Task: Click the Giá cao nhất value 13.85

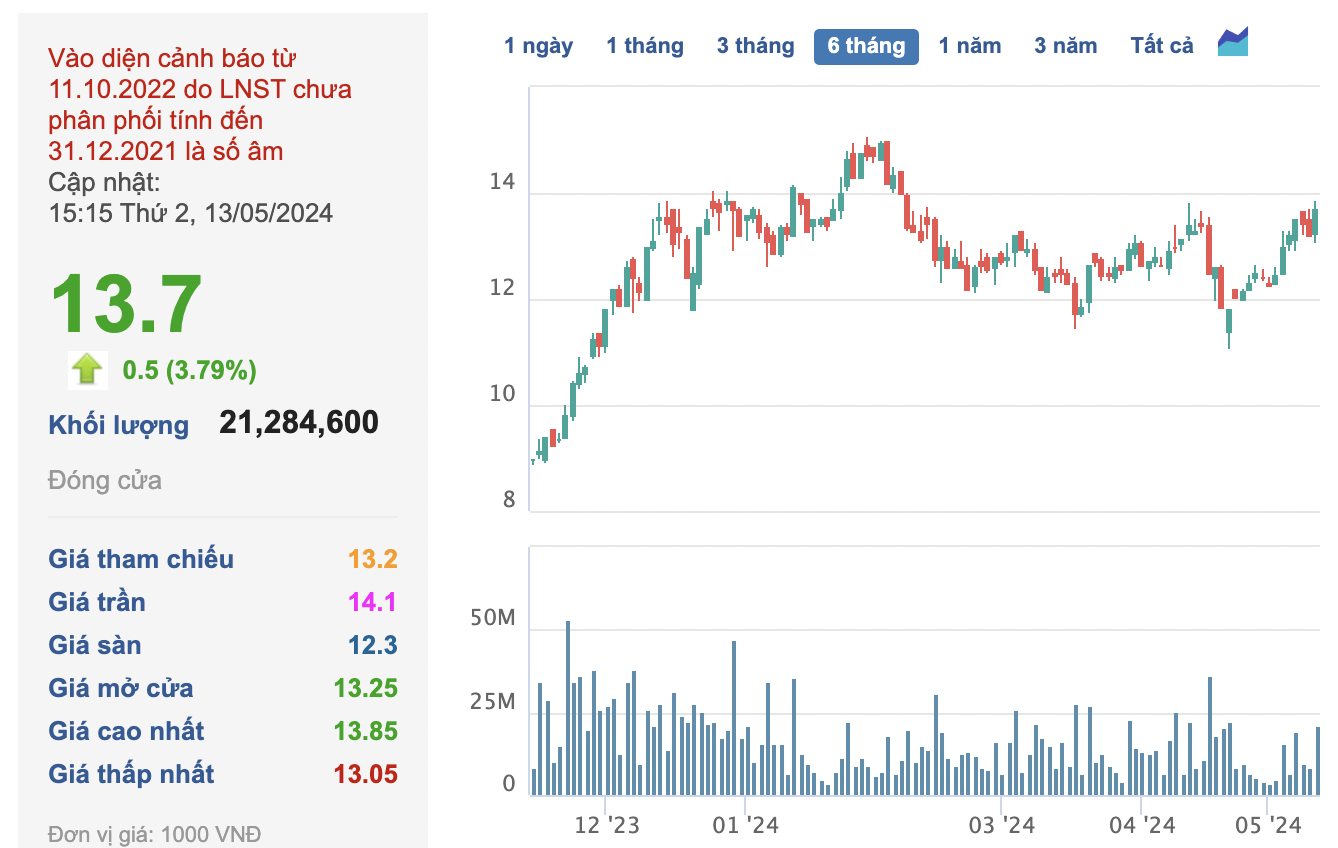Action: 365,731
